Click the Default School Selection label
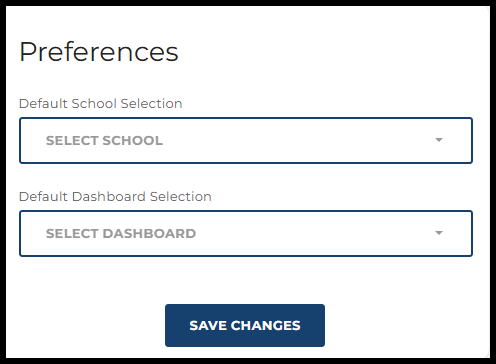Screen dimensions: 496x364 (101, 104)
